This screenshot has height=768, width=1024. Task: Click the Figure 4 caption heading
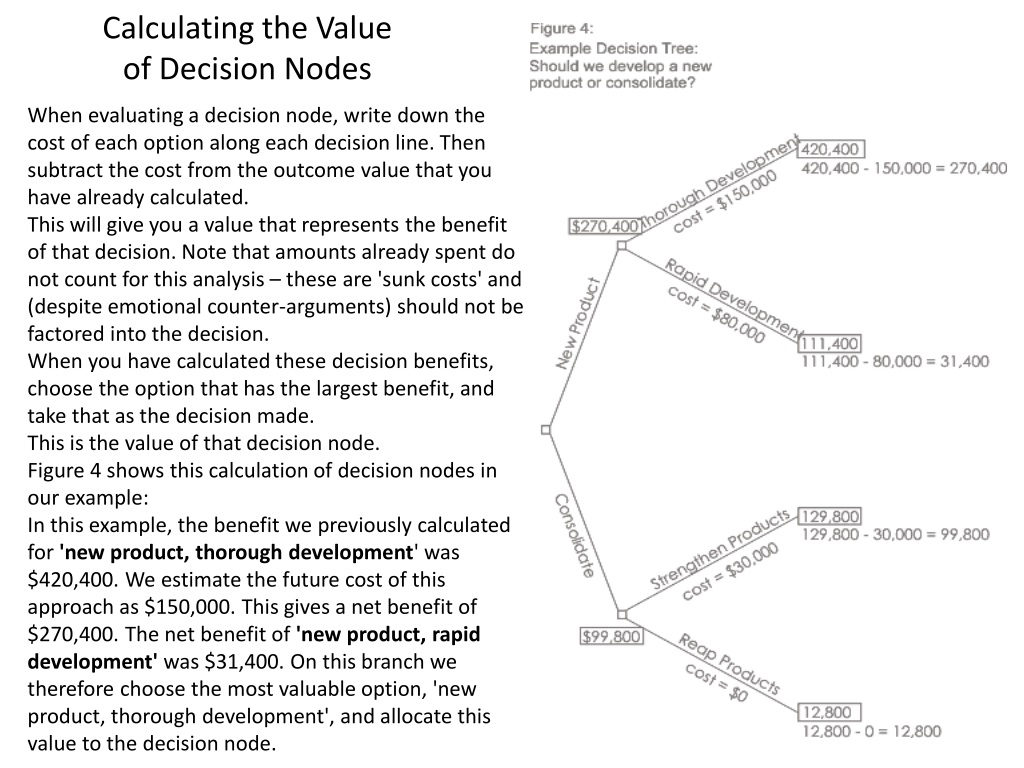(561, 29)
